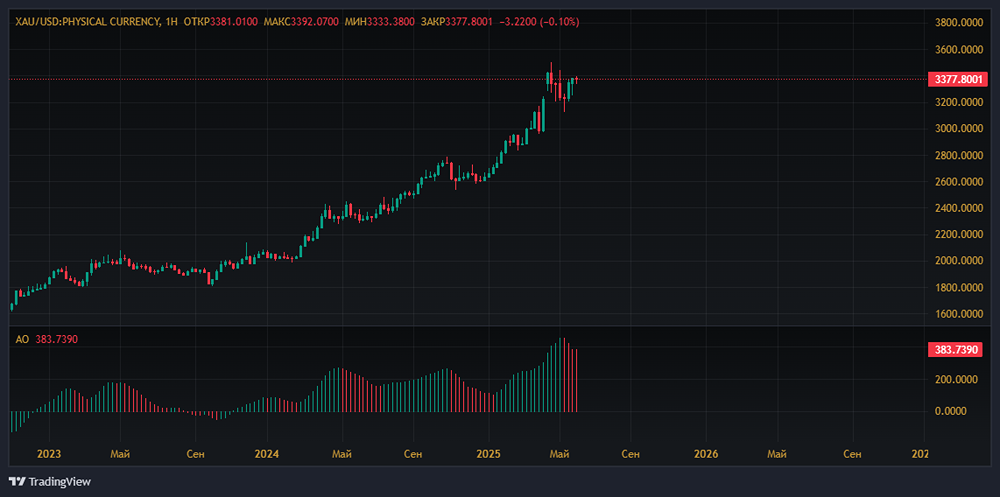Click the 383.7390 value beside AO
Image resolution: width=1000 pixels, height=497 pixels.
click(x=55, y=339)
